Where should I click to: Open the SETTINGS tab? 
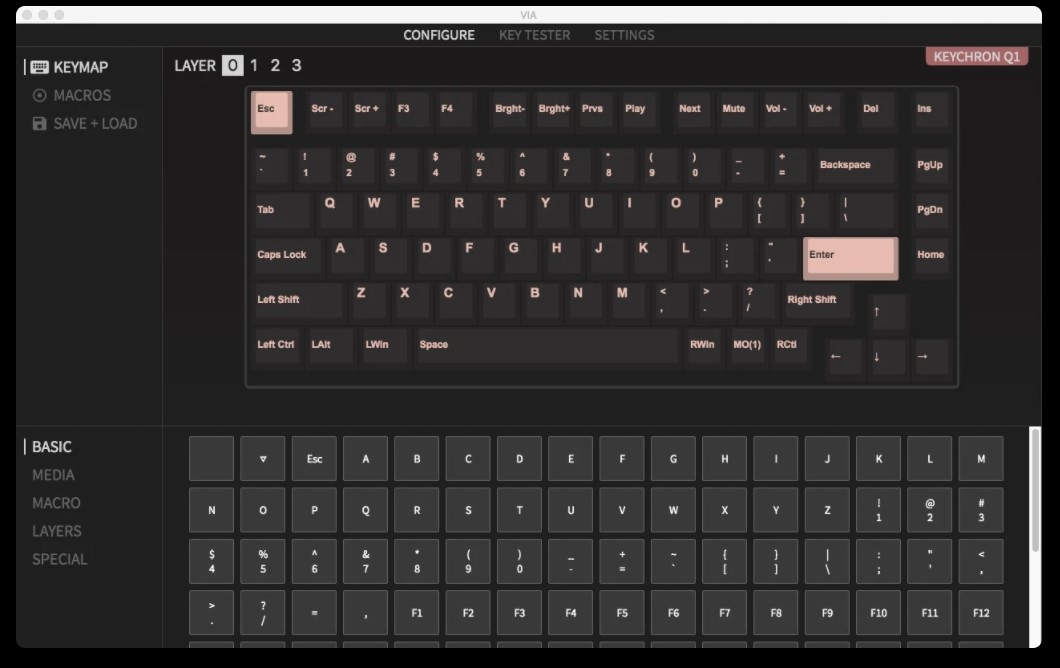tap(624, 35)
